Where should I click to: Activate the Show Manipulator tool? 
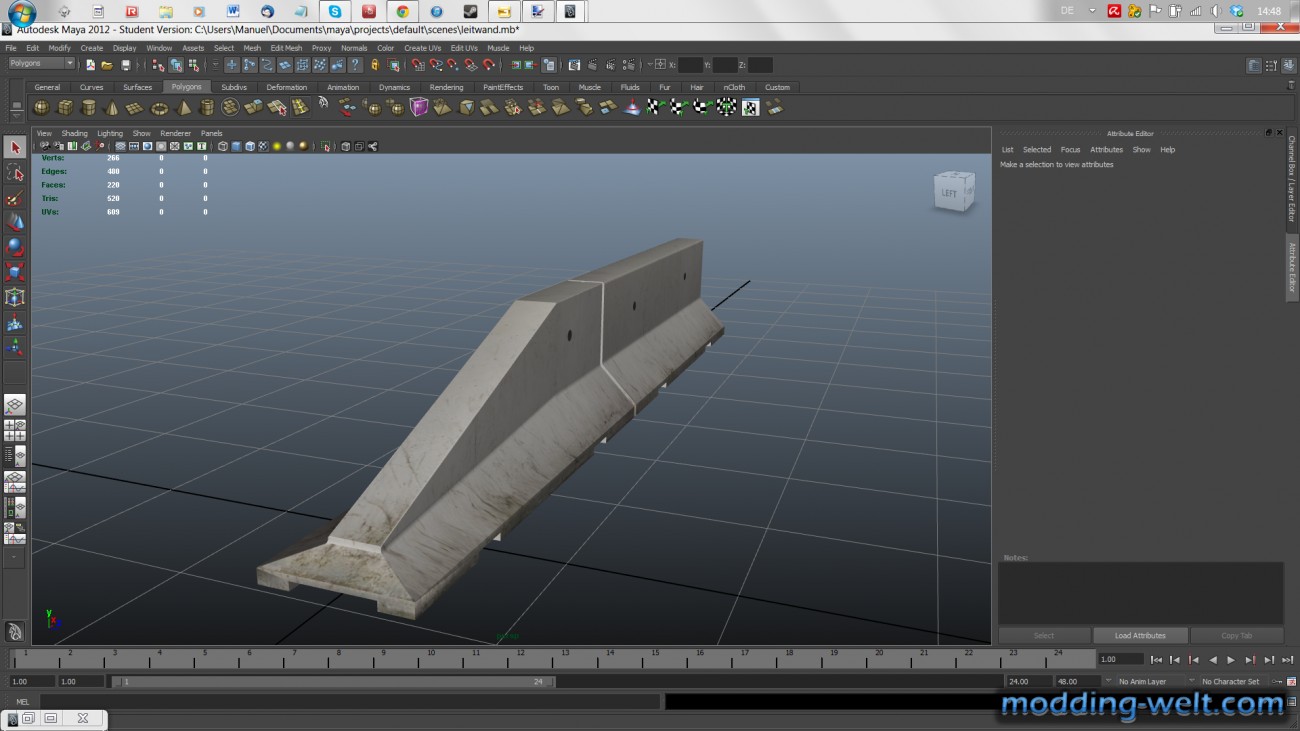[15, 347]
